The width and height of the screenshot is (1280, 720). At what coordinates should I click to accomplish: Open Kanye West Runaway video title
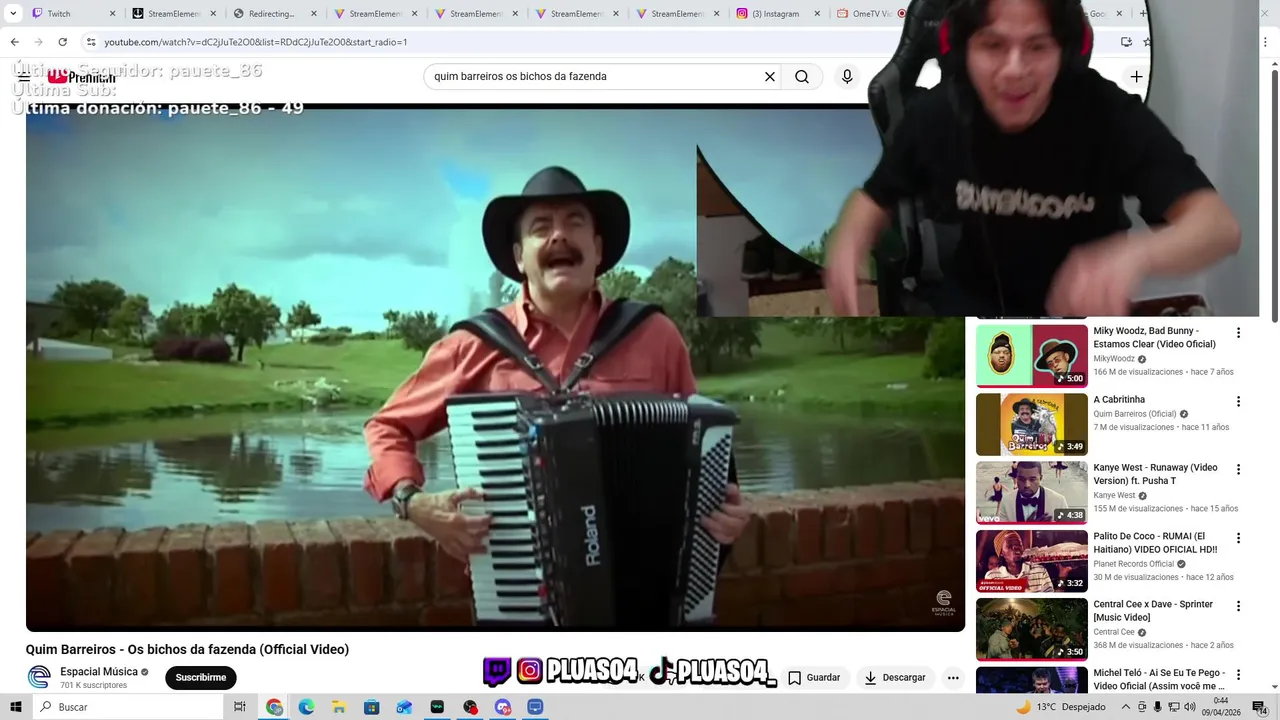pyautogui.click(x=1155, y=474)
